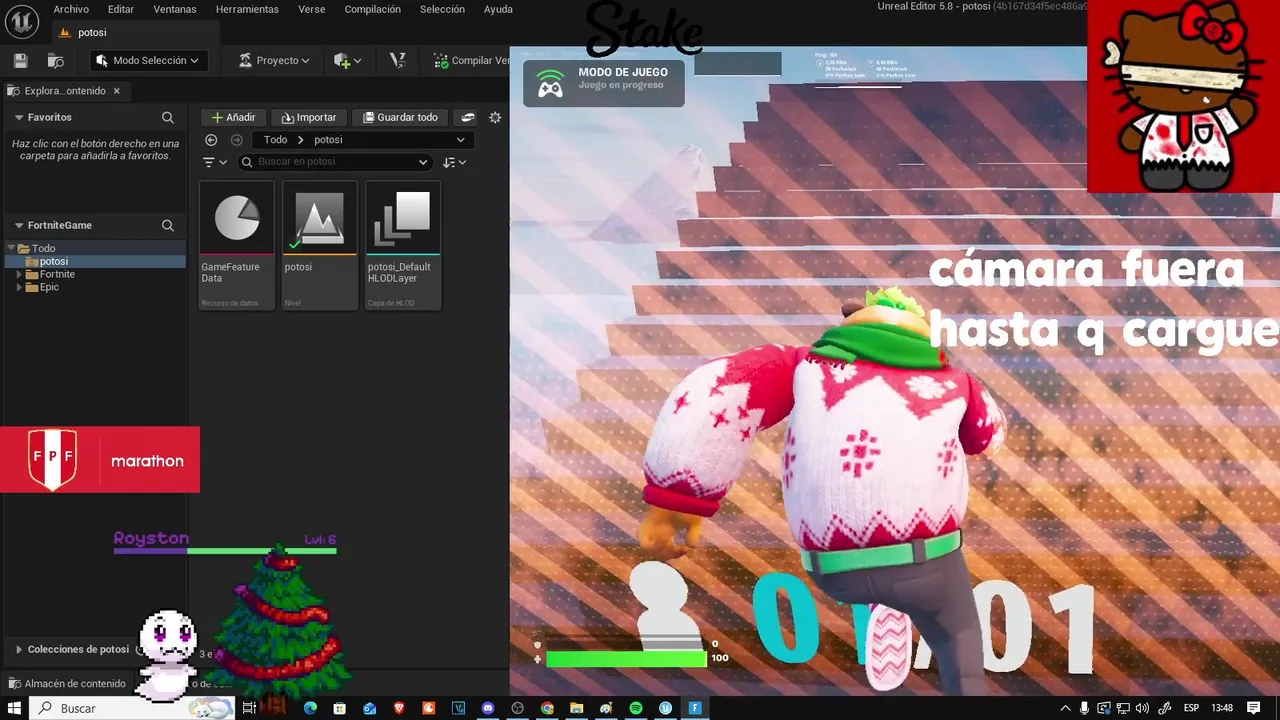Click the Fab icon next to Guardar todo
The height and width of the screenshot is (720, 1280).
click(467, 117)
